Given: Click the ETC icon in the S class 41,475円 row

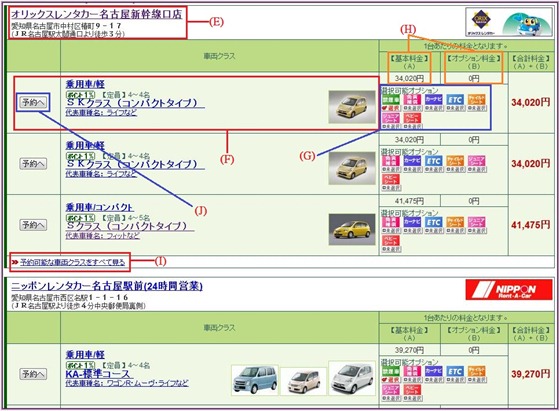Looking at the screenshot, I should (x=434, y=222).
